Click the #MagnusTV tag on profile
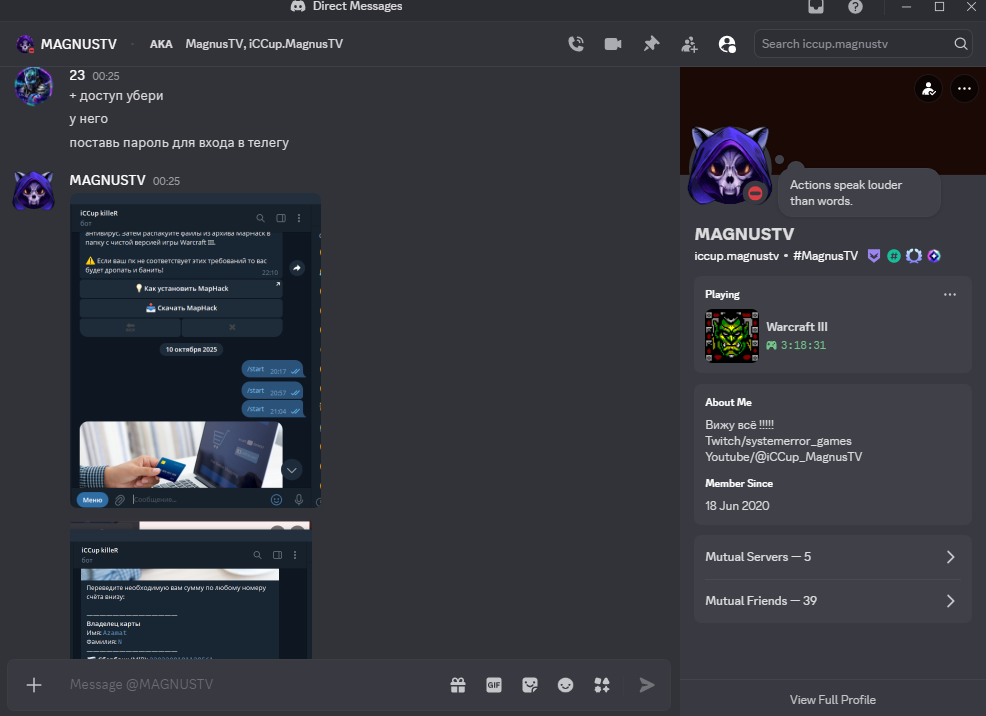This screenshot has width=986, height=716. coord(825,256)
